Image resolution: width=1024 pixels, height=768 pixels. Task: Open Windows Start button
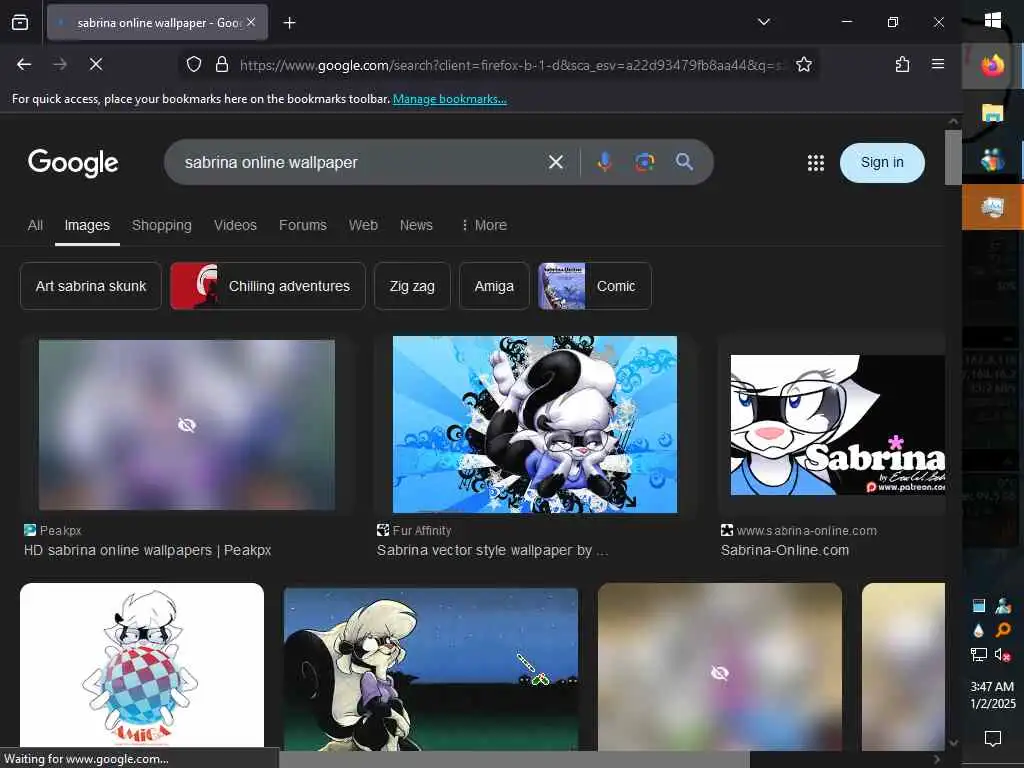[993, 20]
